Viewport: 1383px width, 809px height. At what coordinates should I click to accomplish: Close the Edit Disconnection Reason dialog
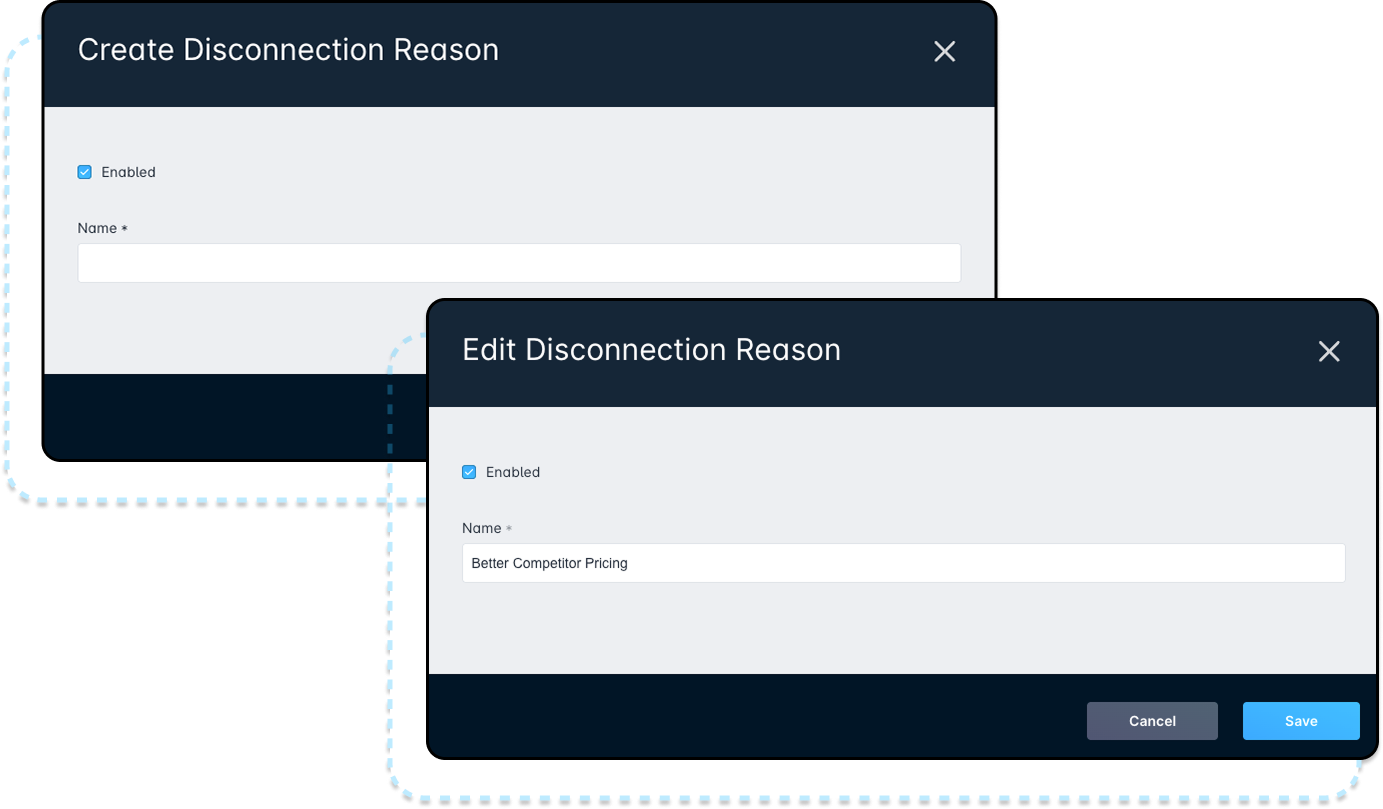(x=1328, y=351)
